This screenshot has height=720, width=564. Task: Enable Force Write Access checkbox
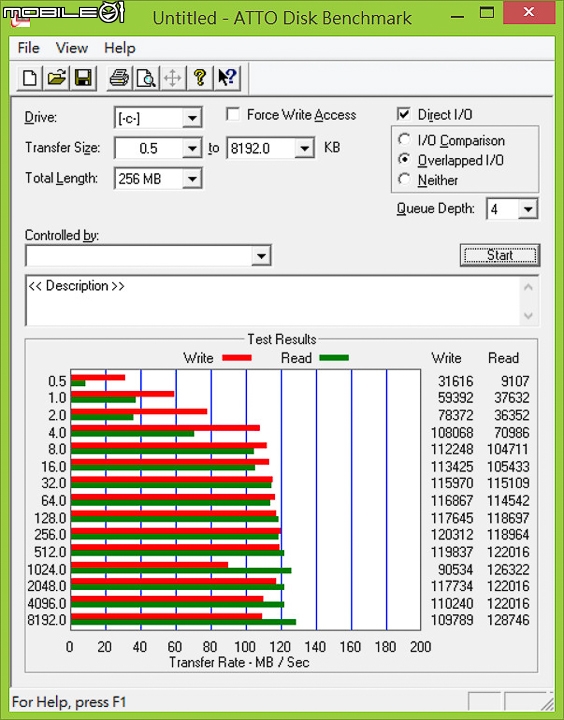[x=233, y=114]
